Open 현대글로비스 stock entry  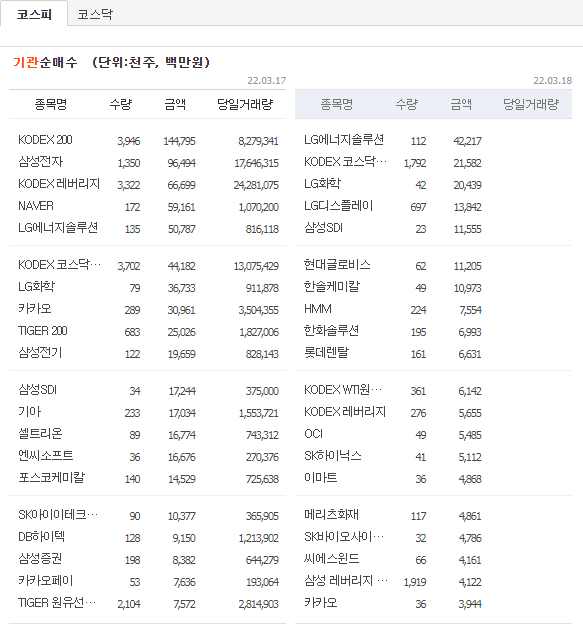(337, 265)
